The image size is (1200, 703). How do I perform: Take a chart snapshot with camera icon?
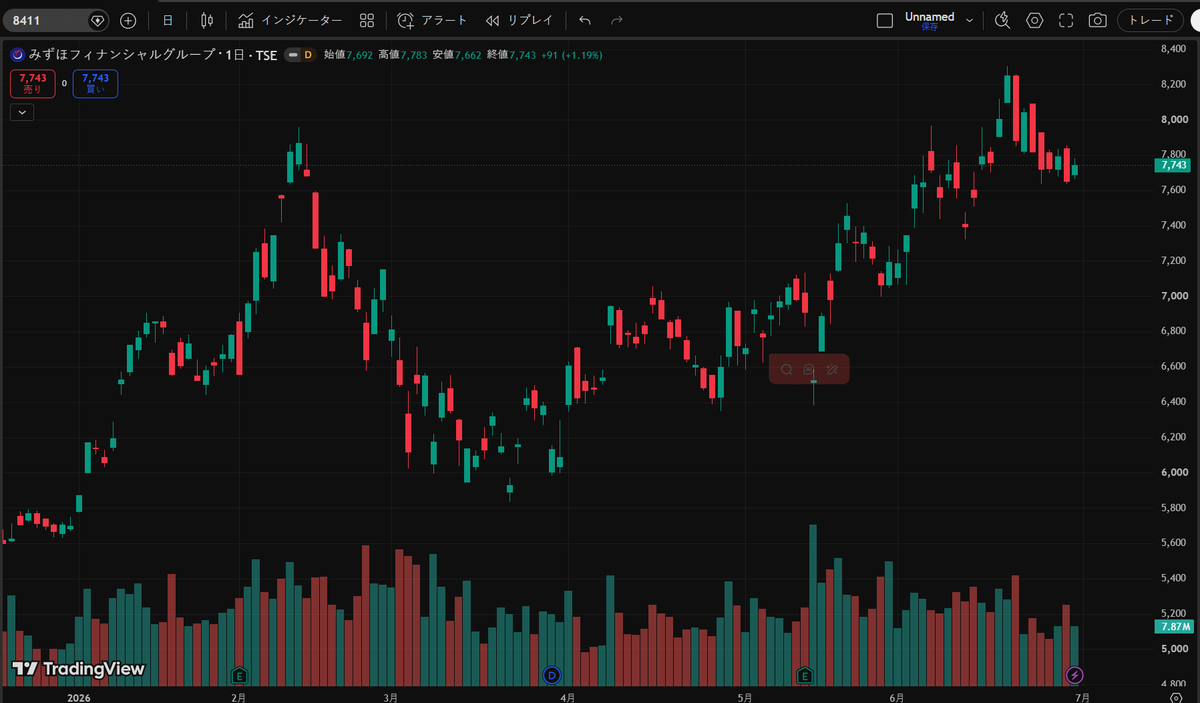coord(1098,20)
